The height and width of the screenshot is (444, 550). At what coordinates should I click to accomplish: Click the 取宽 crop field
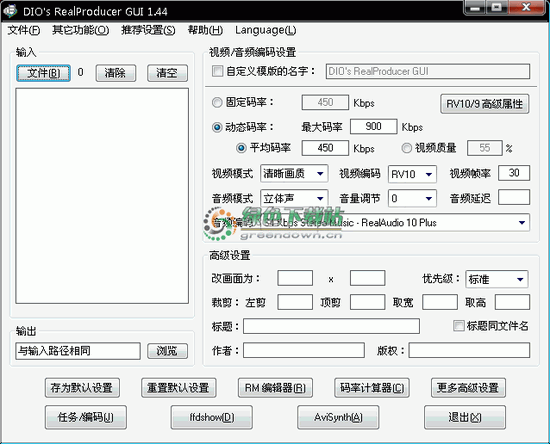pos(440,302)
